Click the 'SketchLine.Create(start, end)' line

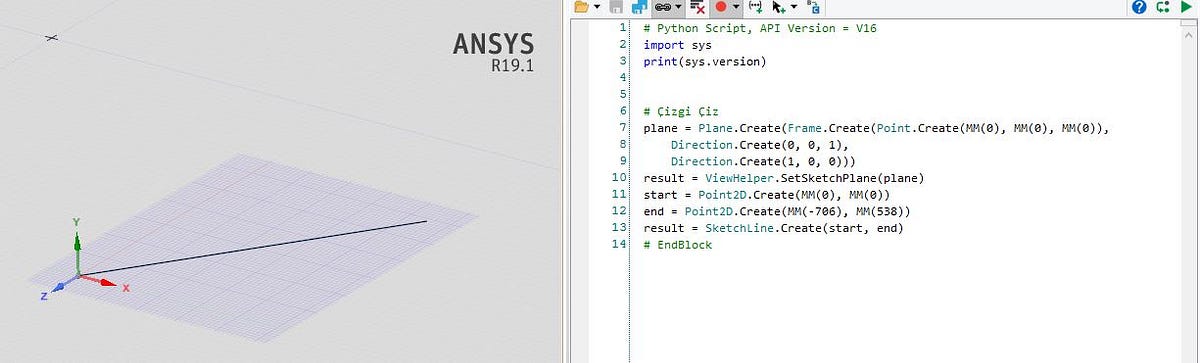coord(773,229)
